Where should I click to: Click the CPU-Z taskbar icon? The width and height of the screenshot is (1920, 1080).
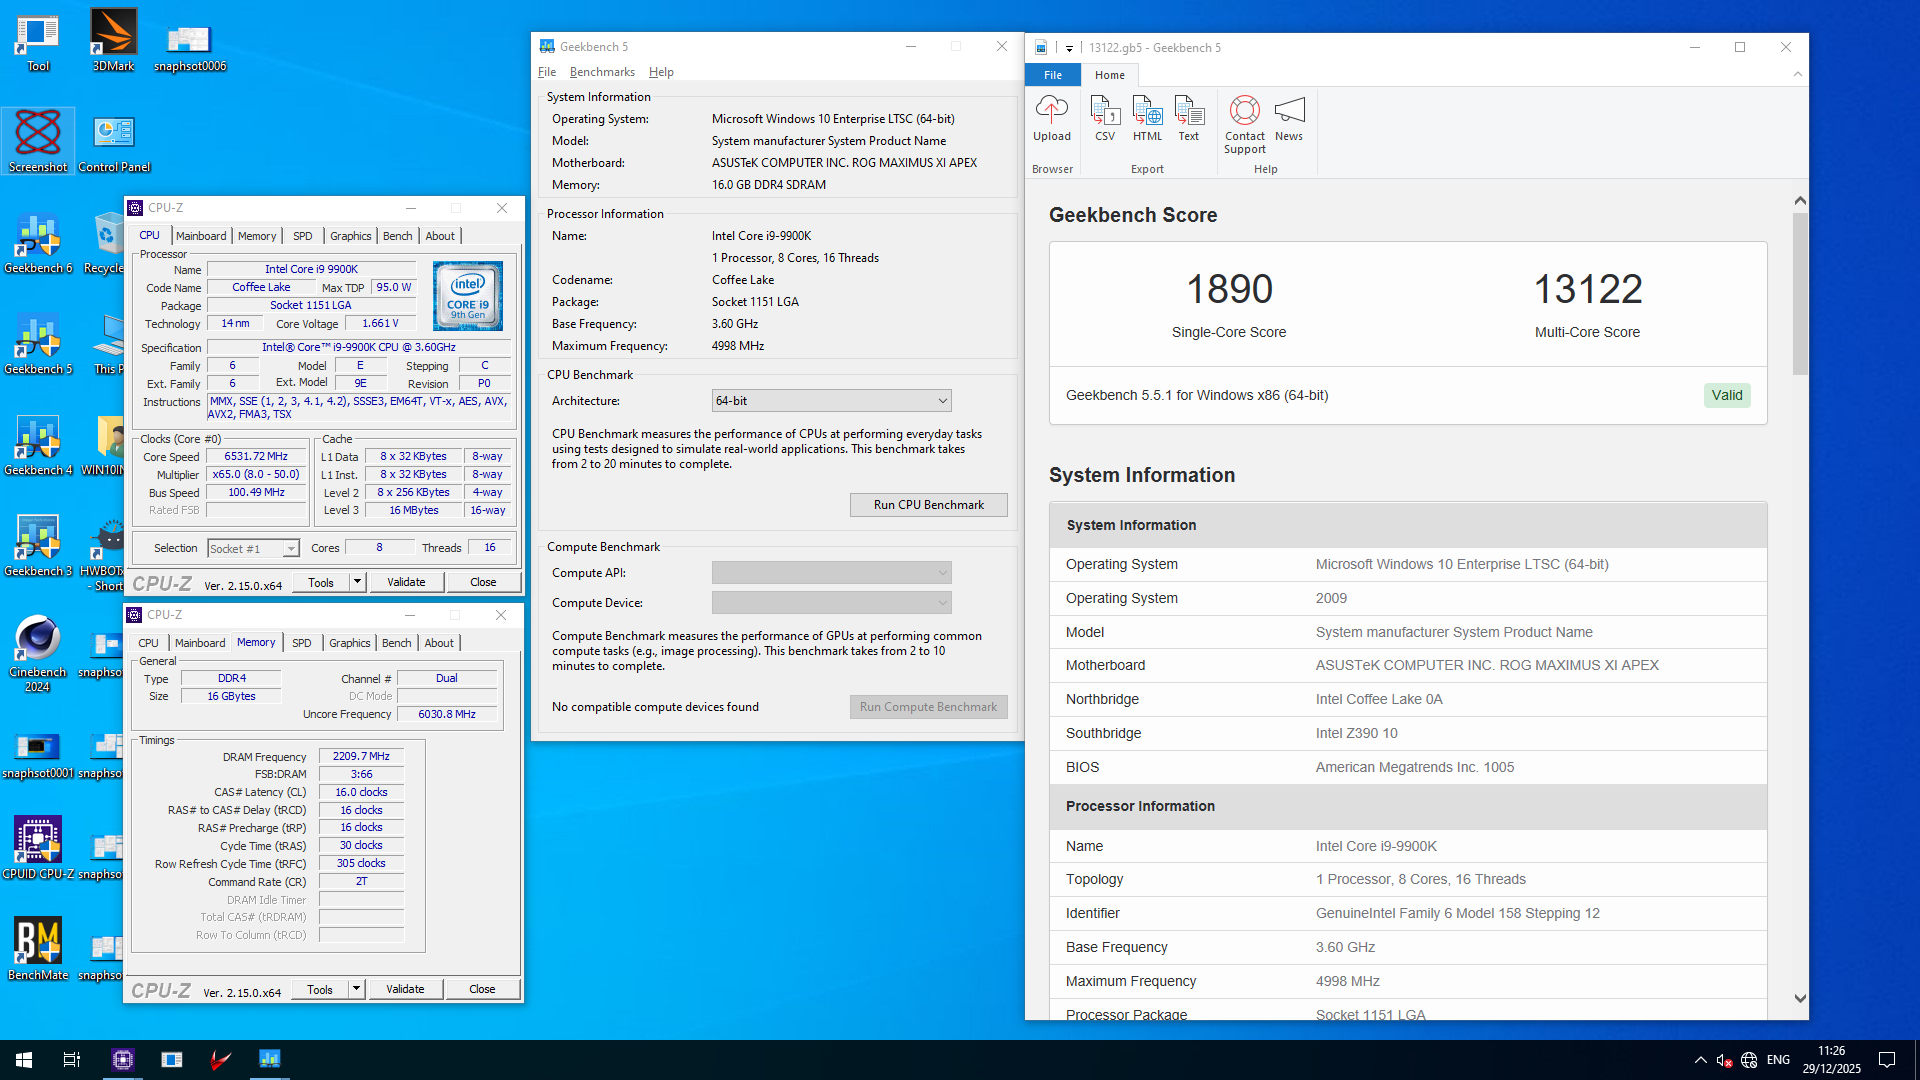coord(123,1060)
